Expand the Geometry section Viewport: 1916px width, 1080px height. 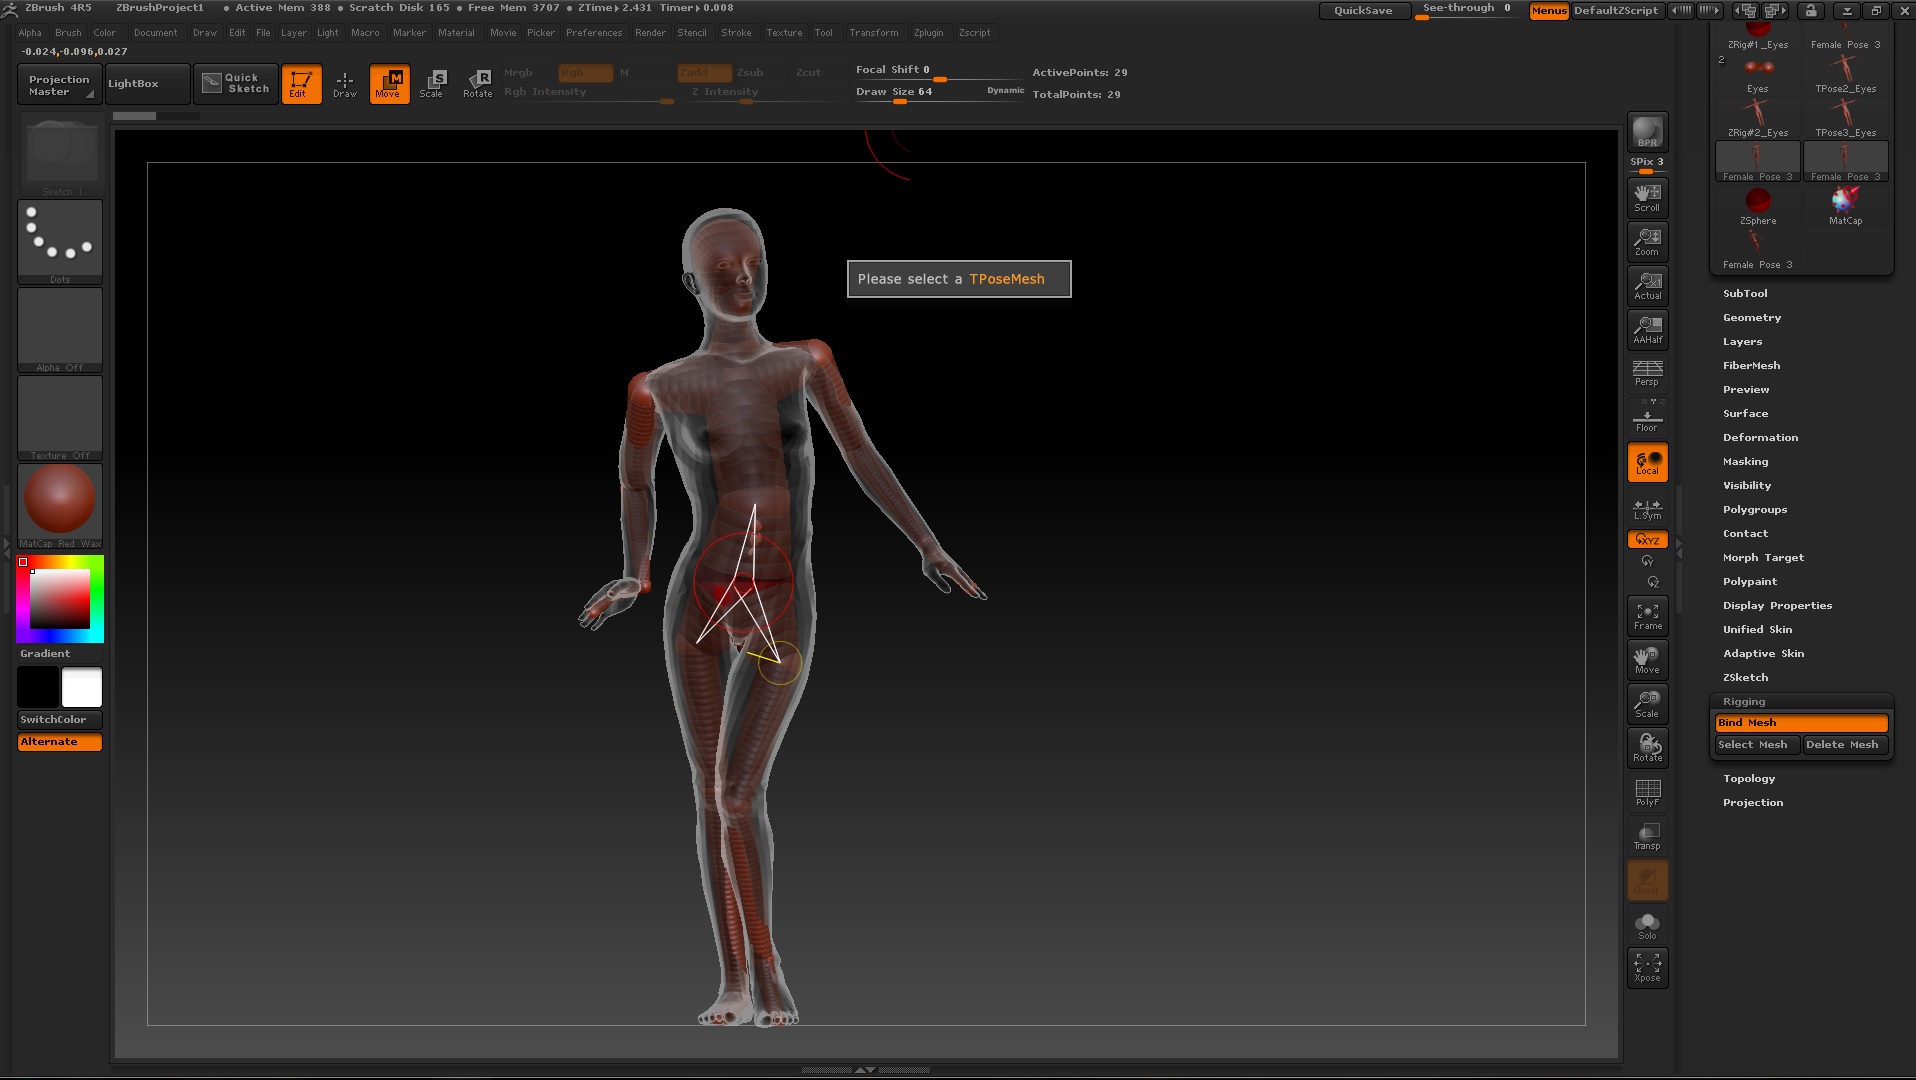click(1752, 318)
